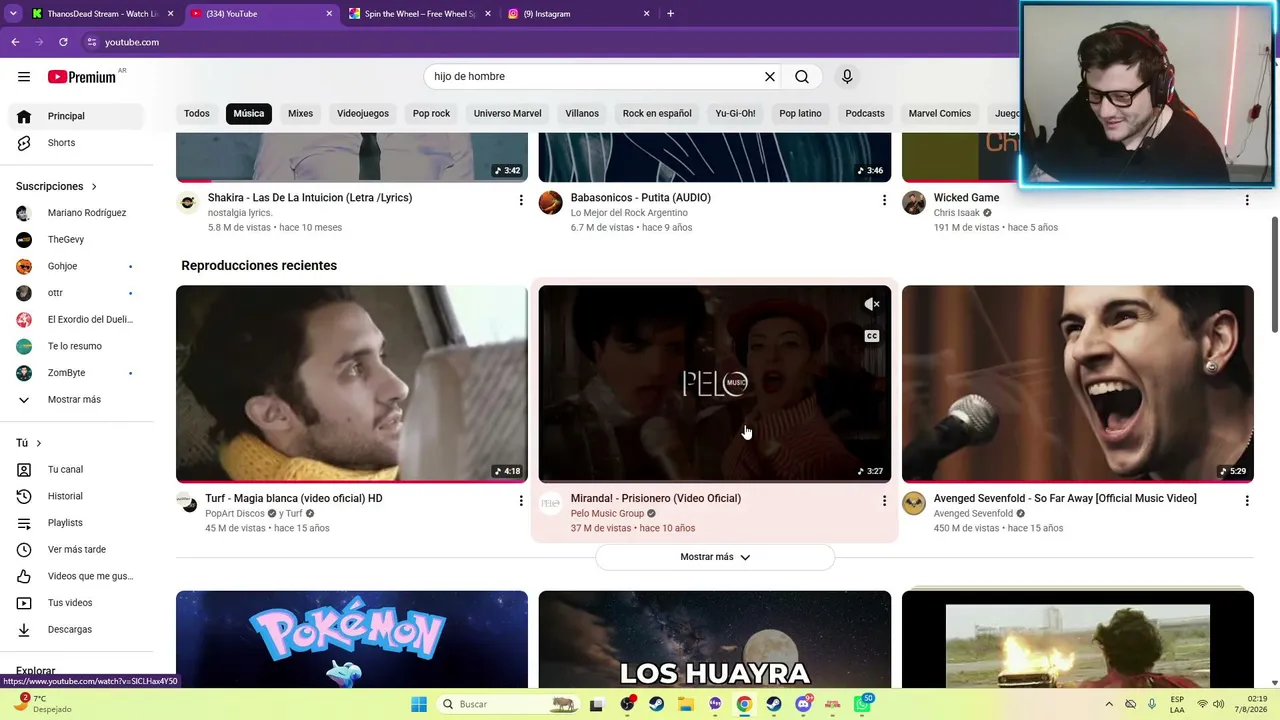Open Tu canal in sidebar

click(x=78, y=470)
